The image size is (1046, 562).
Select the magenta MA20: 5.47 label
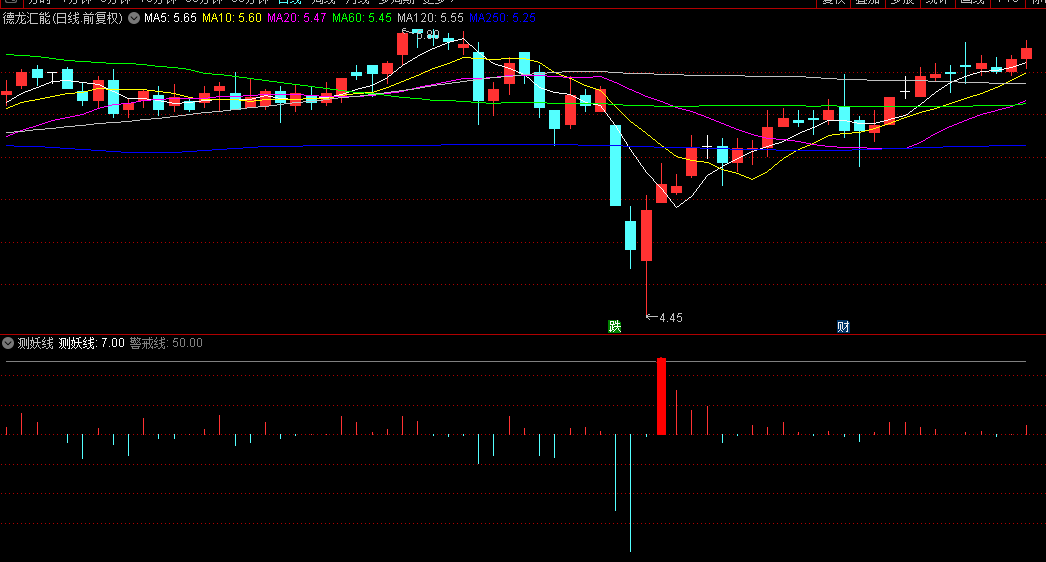tap(297, 18)
